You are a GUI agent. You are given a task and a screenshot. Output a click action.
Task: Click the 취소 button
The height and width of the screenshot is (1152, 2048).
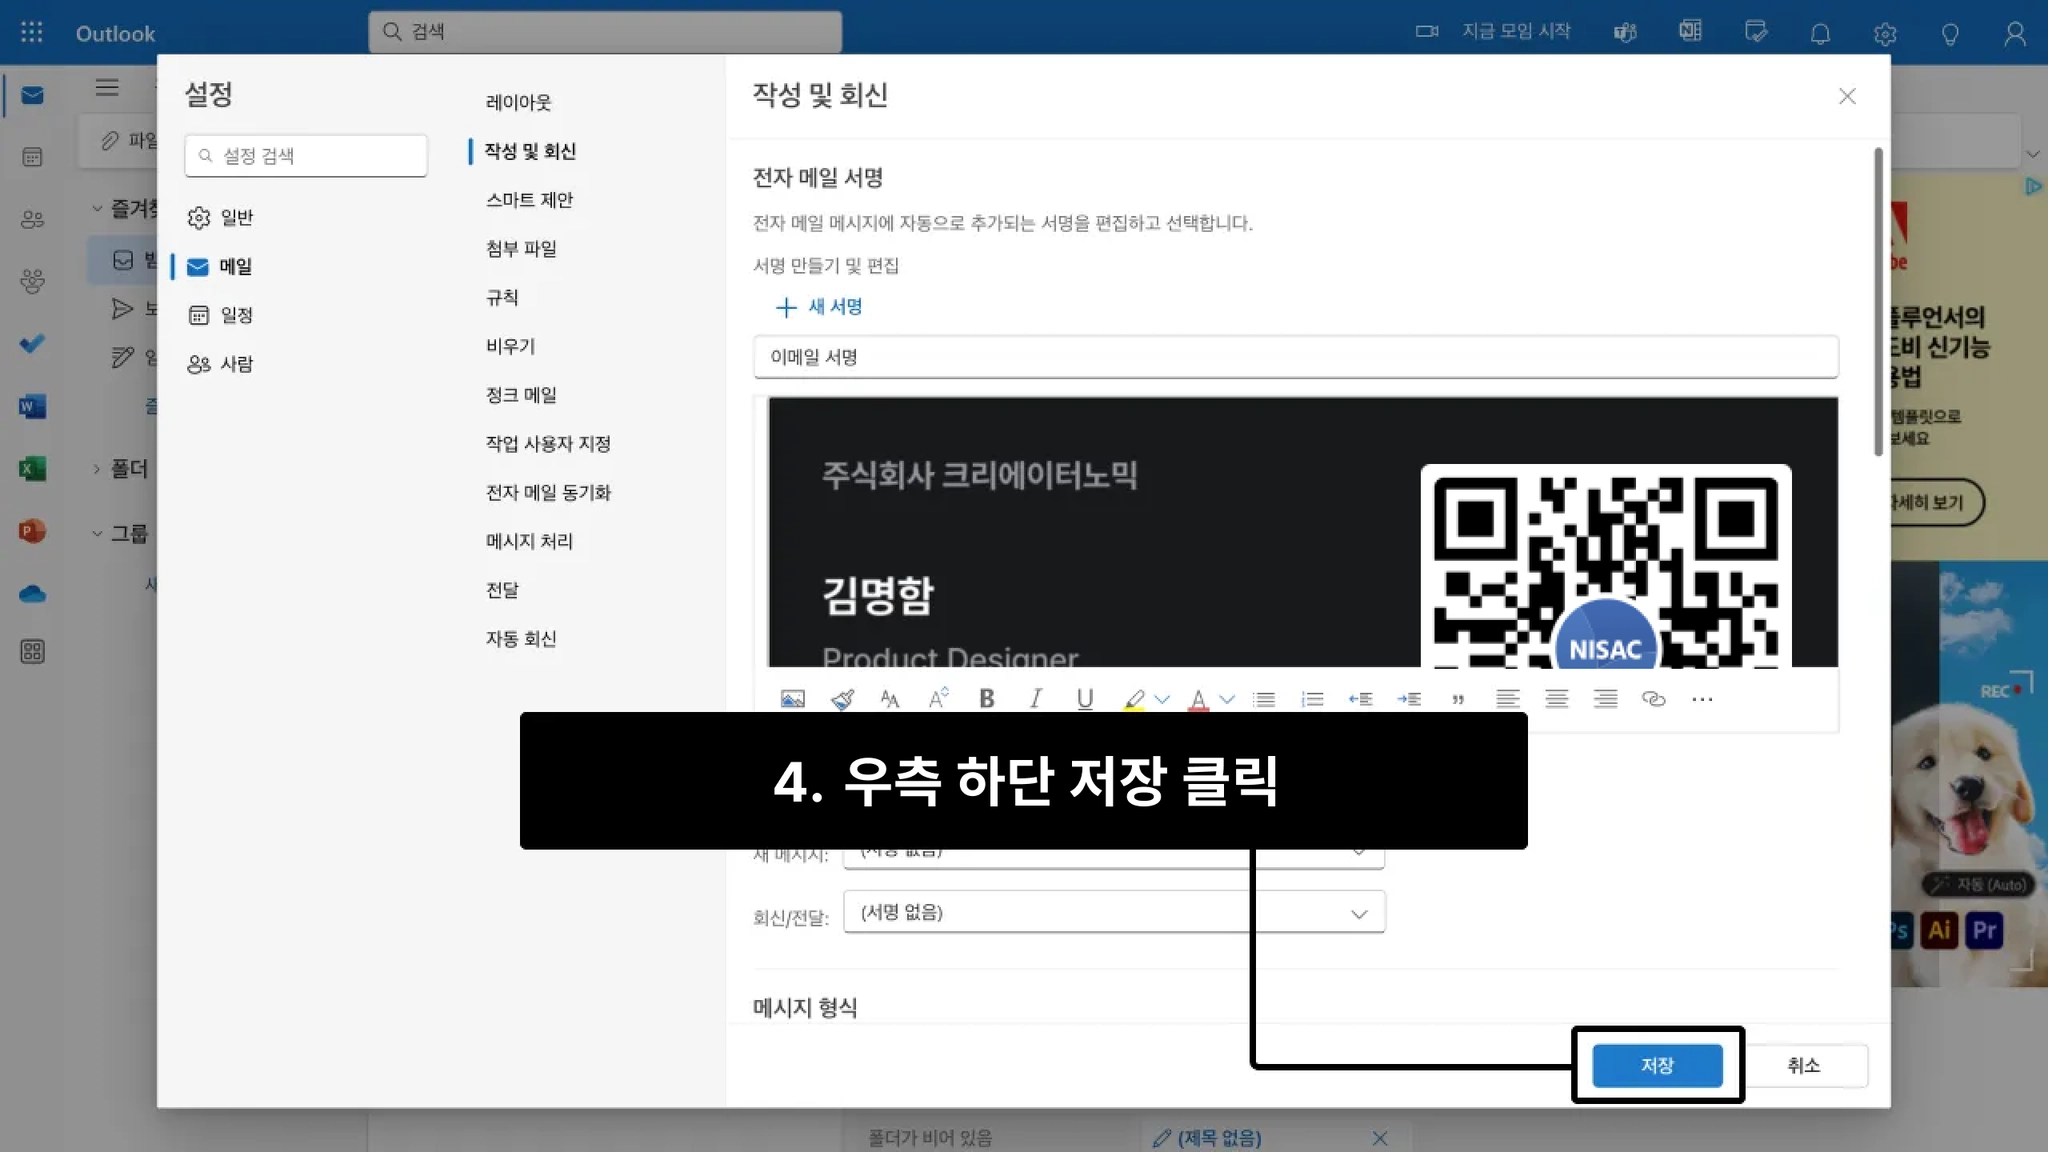(1803, 1065)
